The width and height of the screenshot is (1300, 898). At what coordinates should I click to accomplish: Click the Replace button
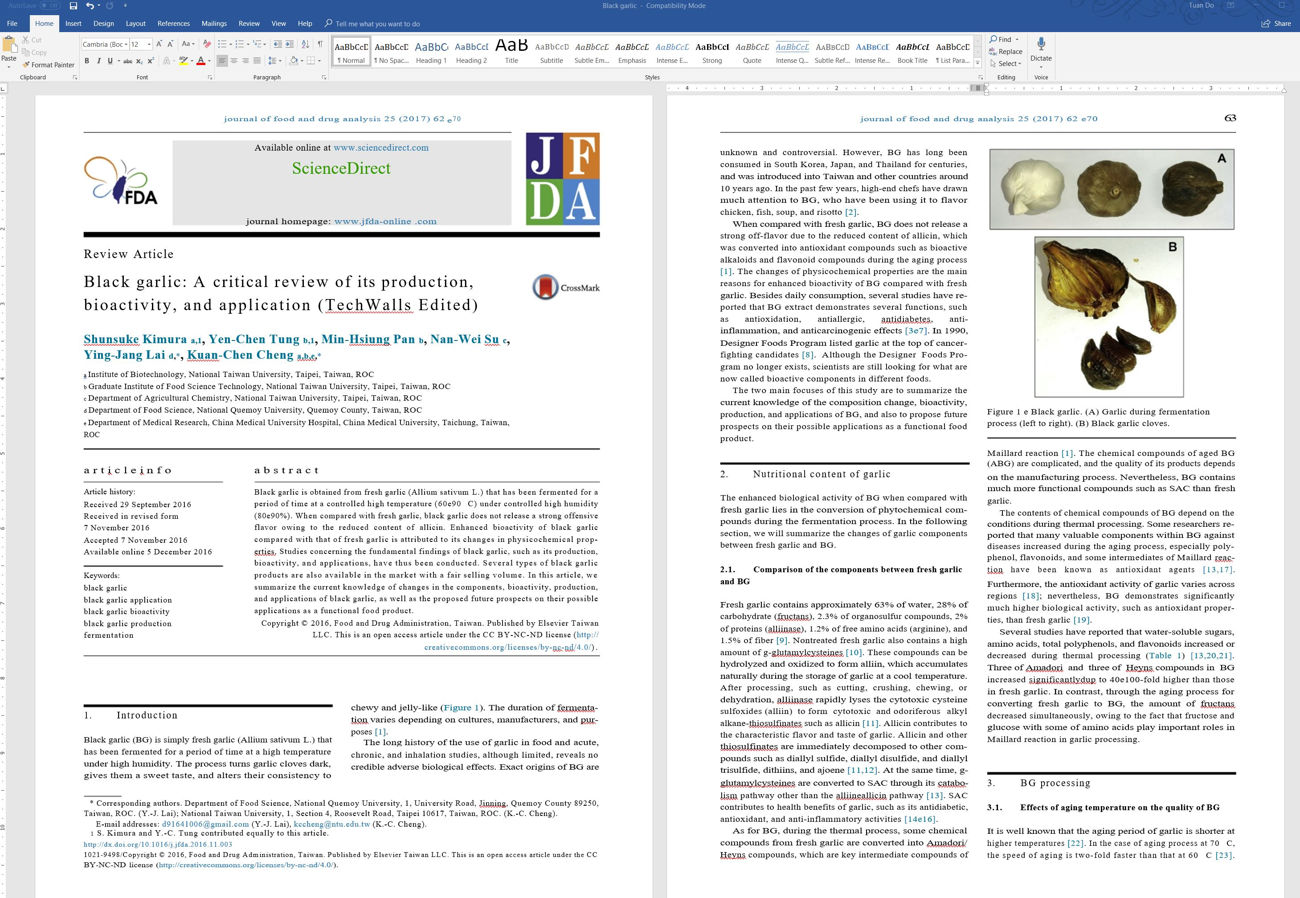point(1006,52)
